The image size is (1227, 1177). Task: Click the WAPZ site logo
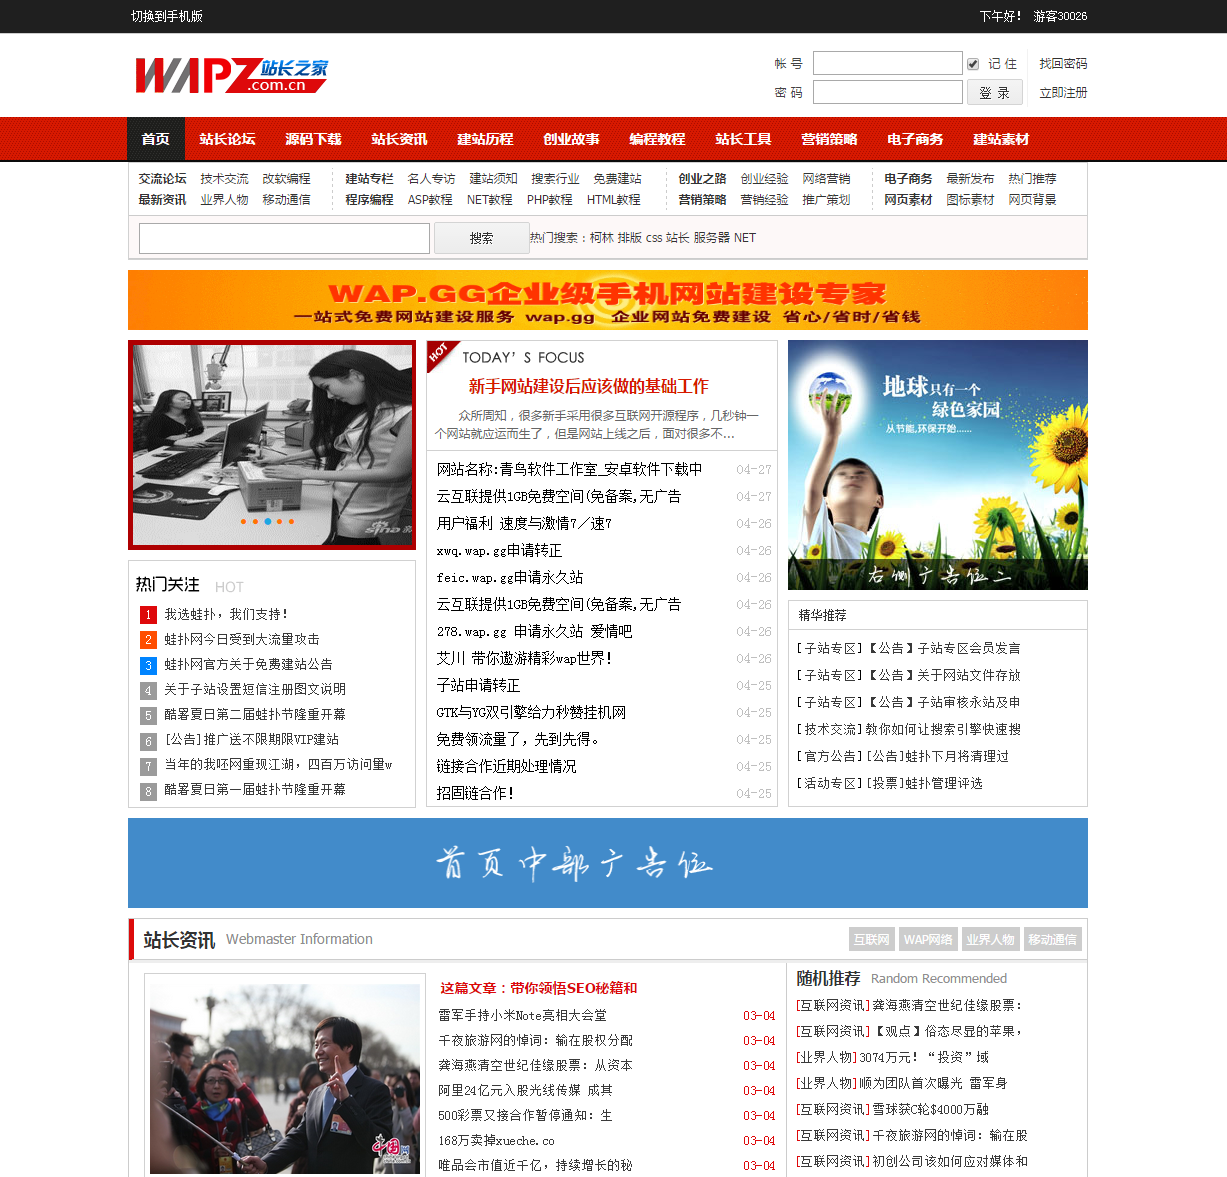231,76
